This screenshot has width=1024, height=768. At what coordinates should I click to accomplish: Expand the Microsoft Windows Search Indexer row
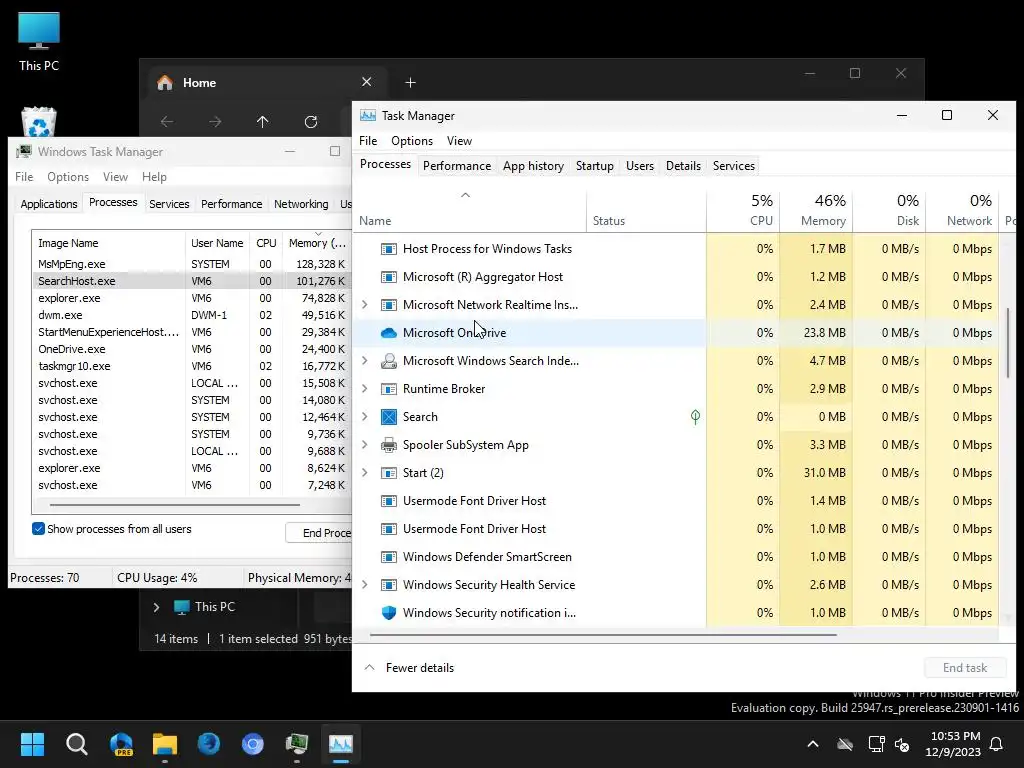(x=365, y=360)
